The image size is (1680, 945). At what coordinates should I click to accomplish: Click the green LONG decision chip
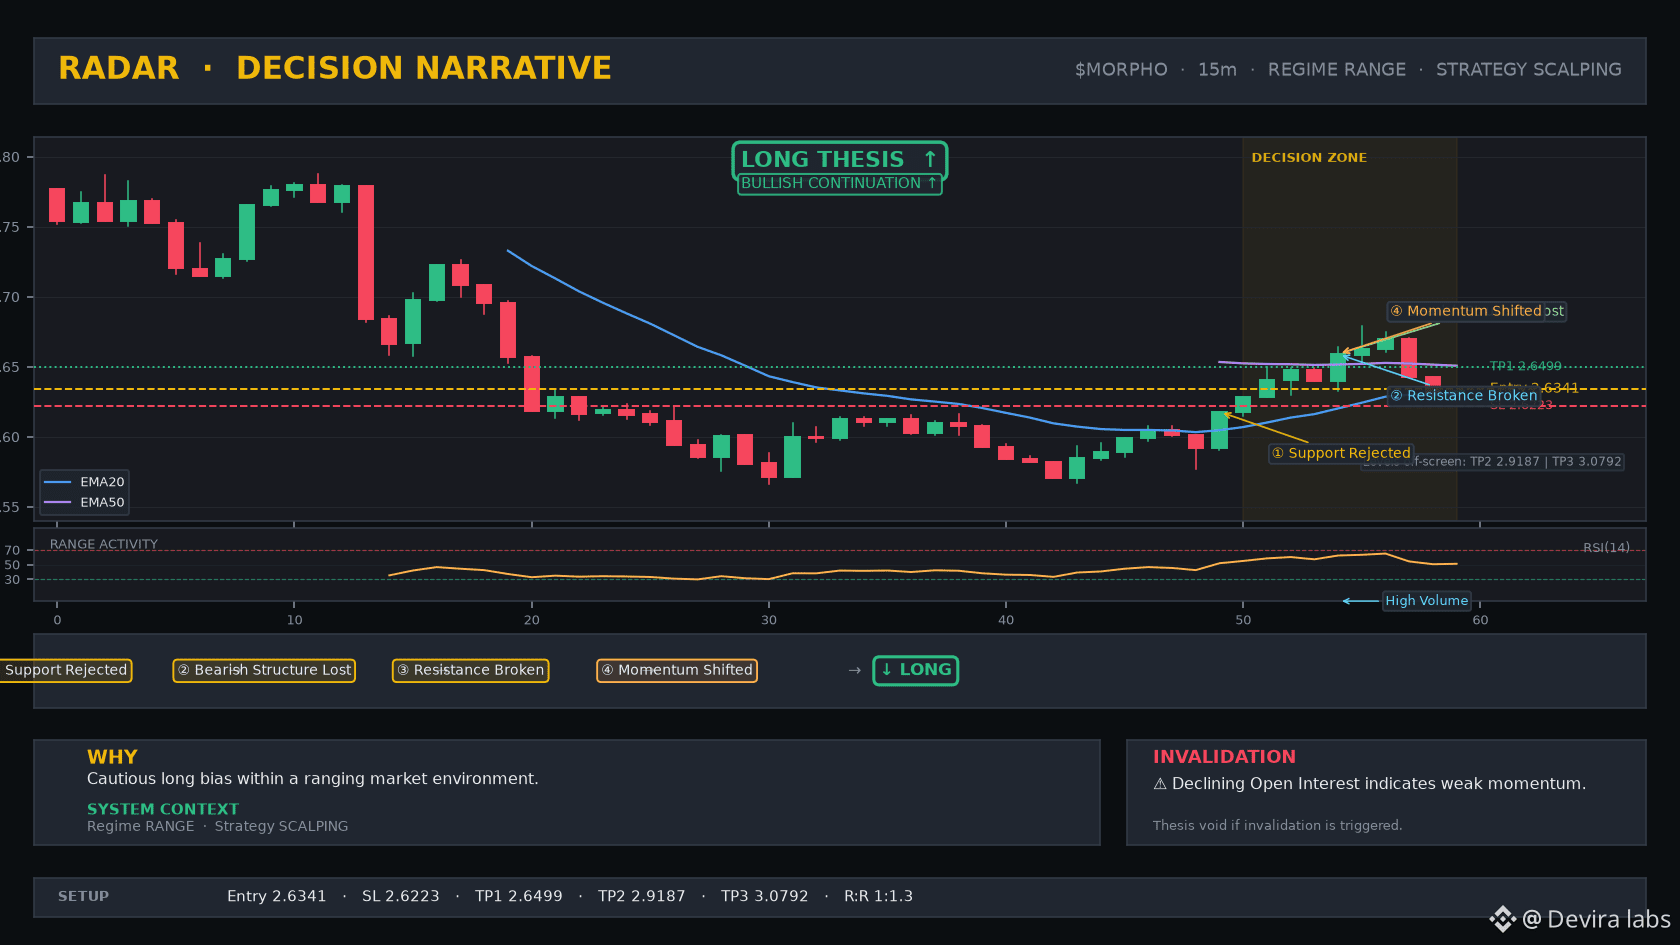(x=916, y=670)
